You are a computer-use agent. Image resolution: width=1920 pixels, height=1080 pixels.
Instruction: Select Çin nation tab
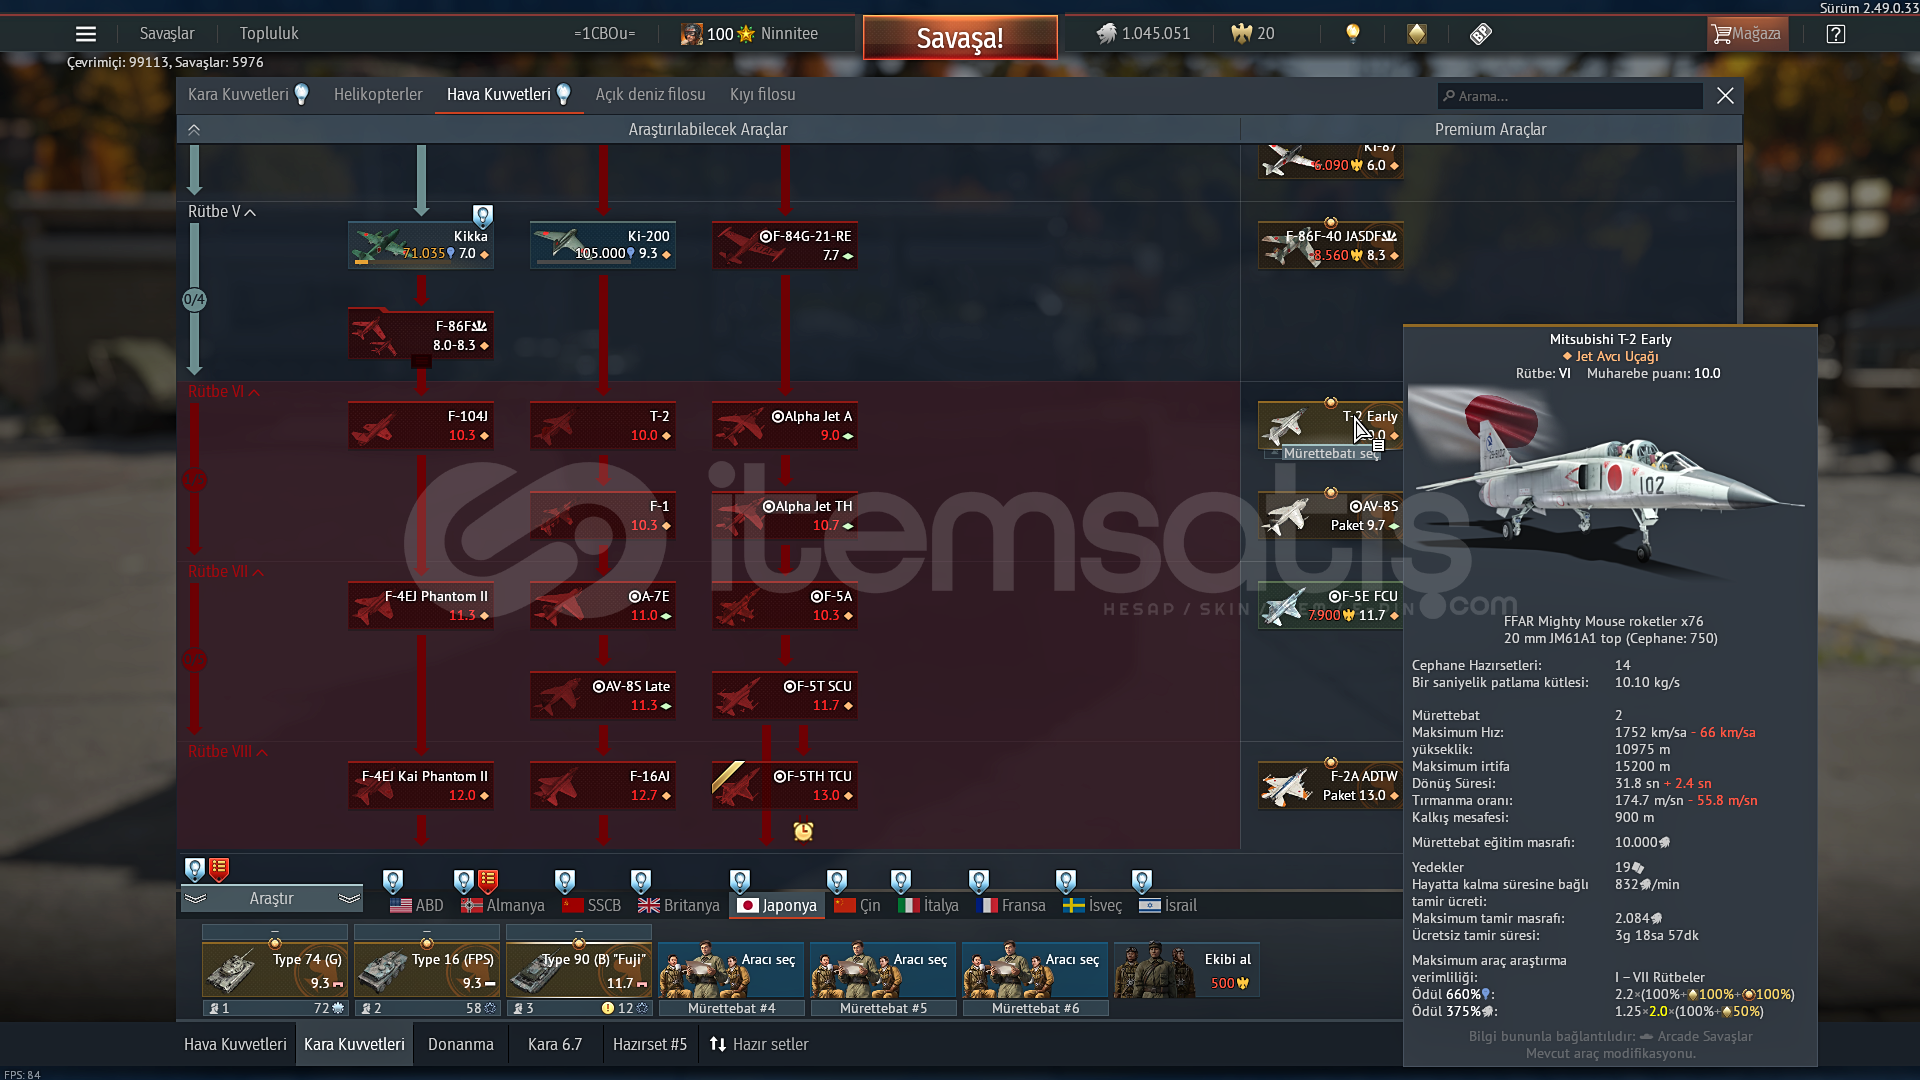(858, 906)
